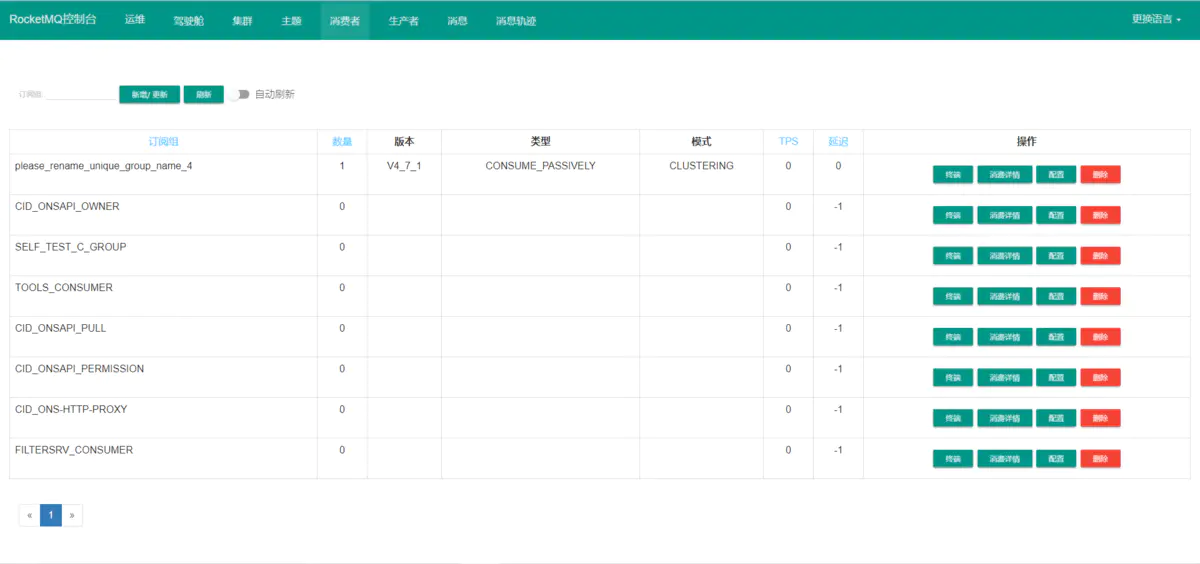Open 终端 for CID_ONSAPI_PERMISSION
1200x564 pixels.
click(953, 377)
